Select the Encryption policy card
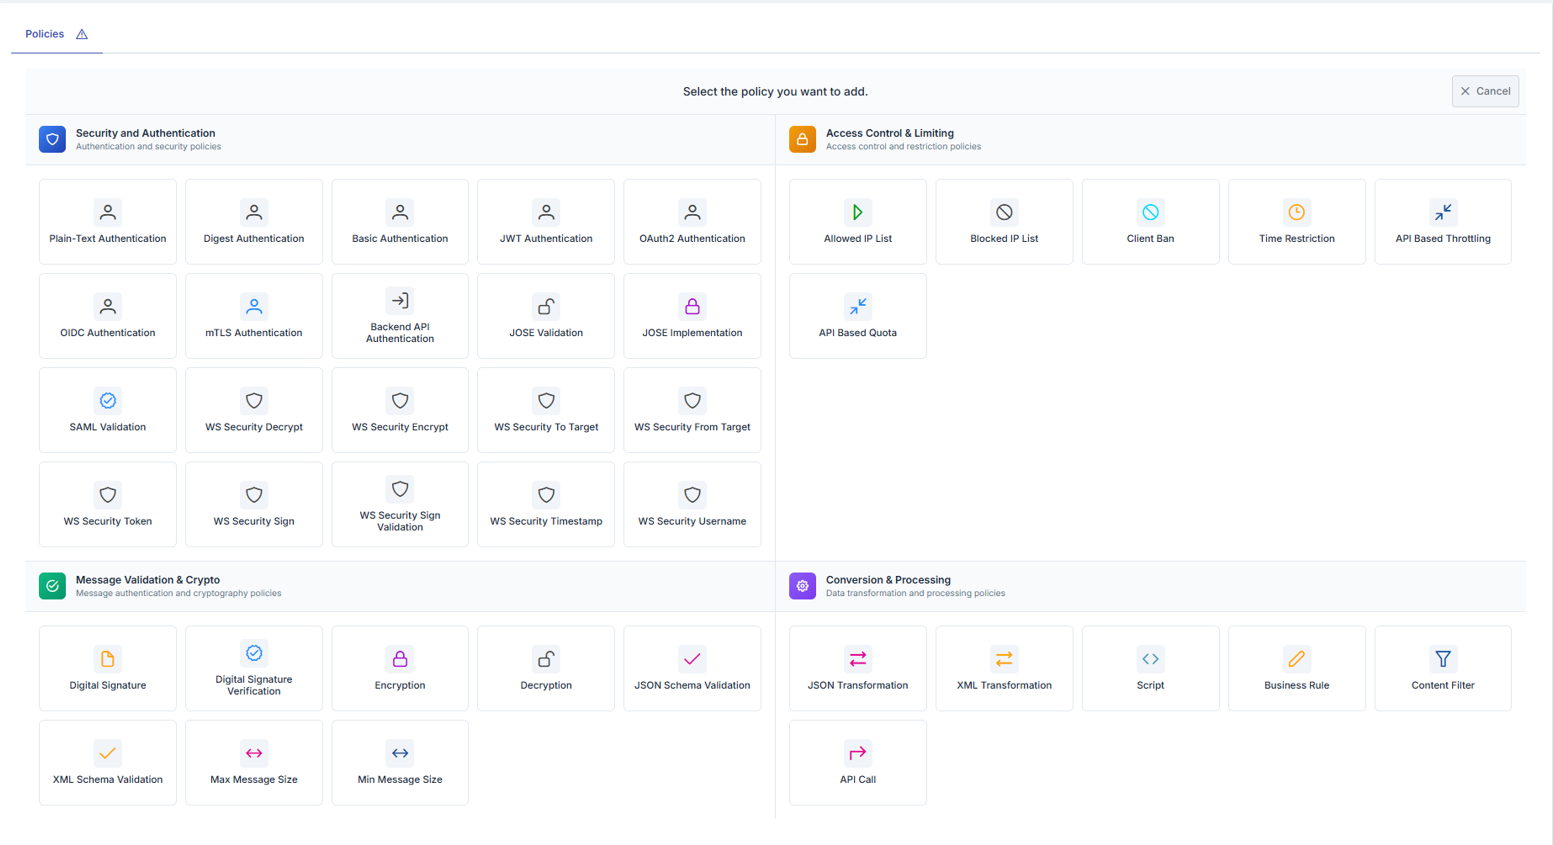This screenshot has height=845, width=1553. 400,668
